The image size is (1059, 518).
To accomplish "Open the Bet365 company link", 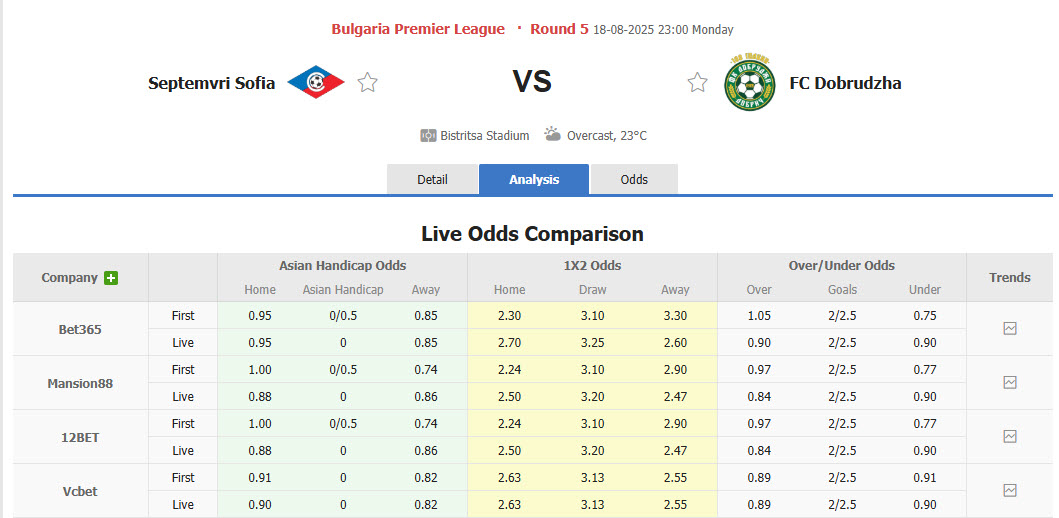I will (x=80, y=329).
